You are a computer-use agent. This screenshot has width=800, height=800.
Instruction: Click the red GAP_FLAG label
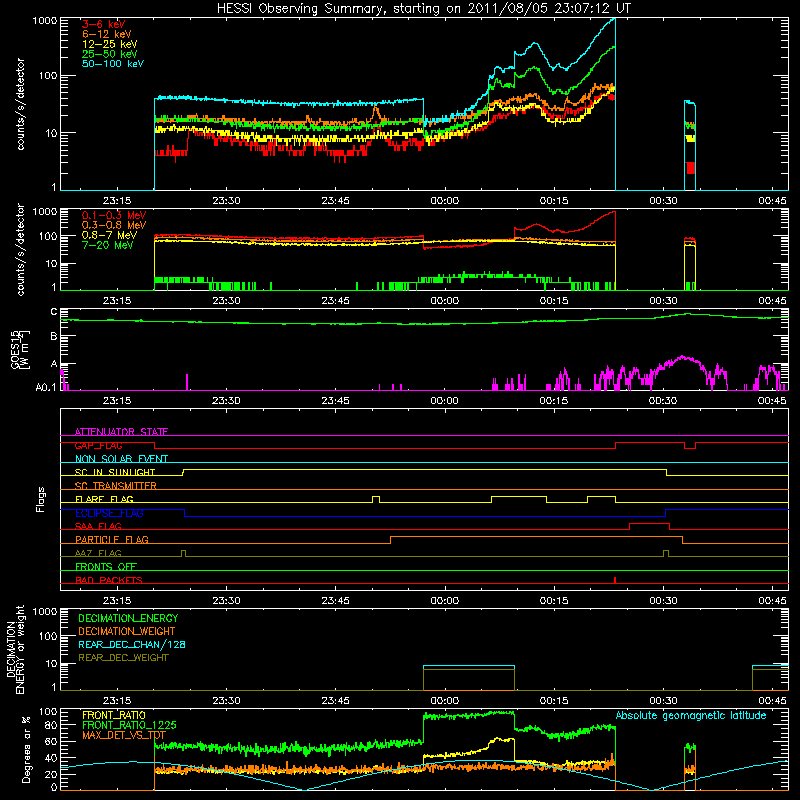tap(98, 445)
